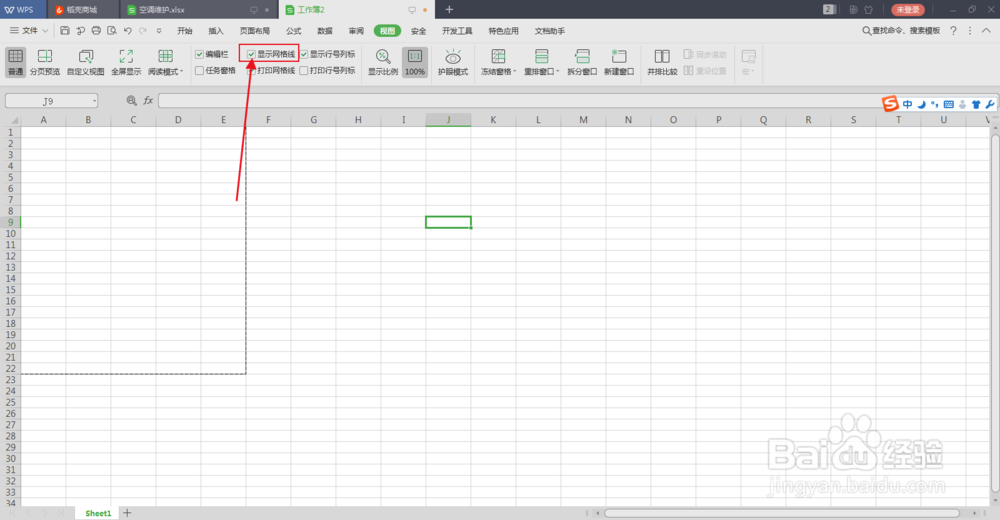
Task: Add a new document tab with plus
Action: 449,10
